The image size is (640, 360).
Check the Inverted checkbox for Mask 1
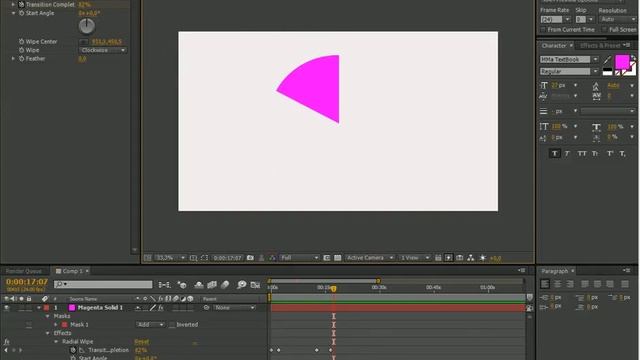[x=172, y=325]
